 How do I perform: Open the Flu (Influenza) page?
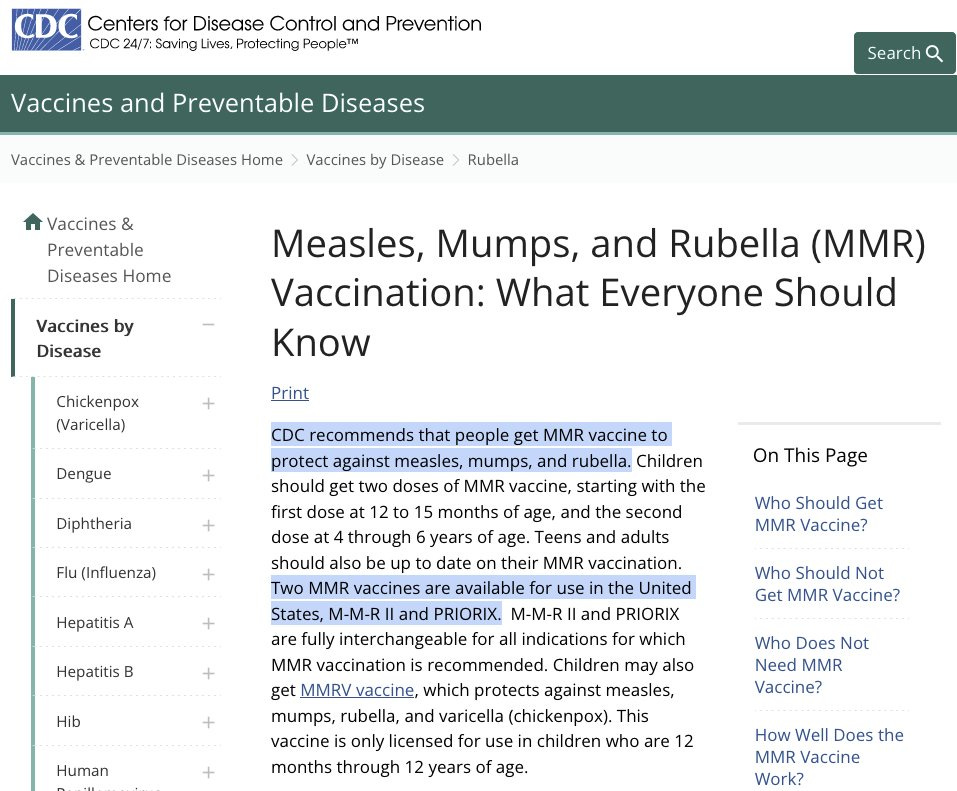pyautogui.click(x=106, y=573)
